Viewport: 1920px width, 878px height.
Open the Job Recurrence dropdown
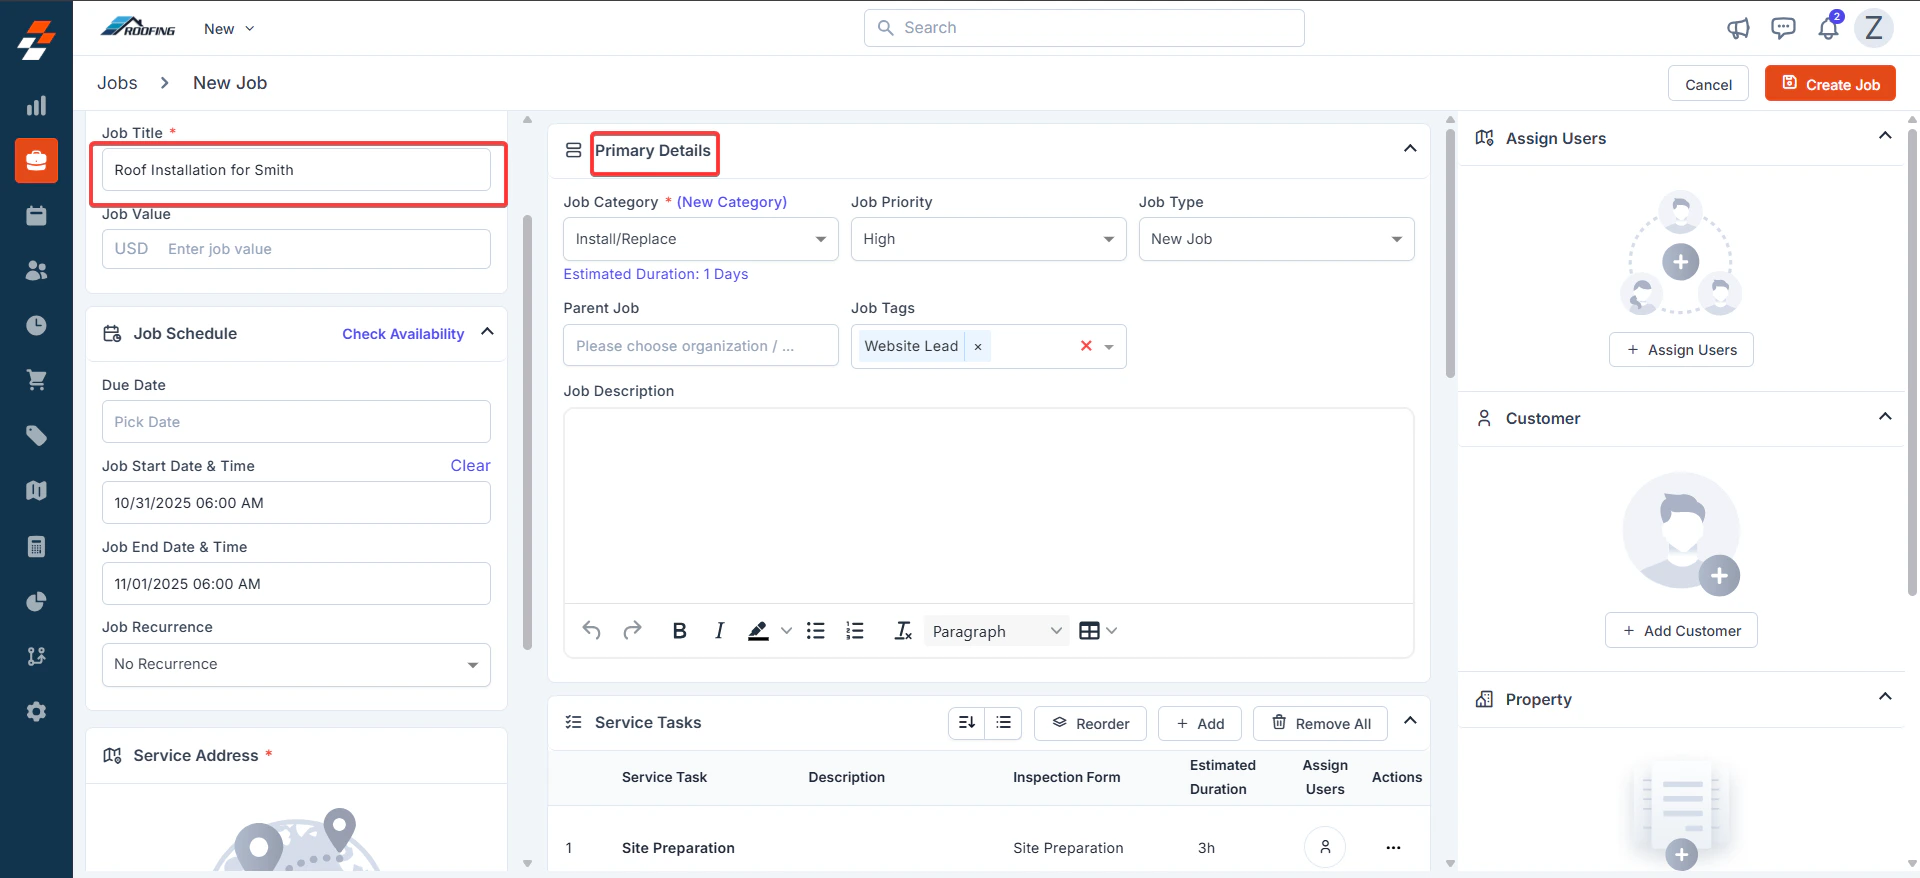(x=296, y=665)
